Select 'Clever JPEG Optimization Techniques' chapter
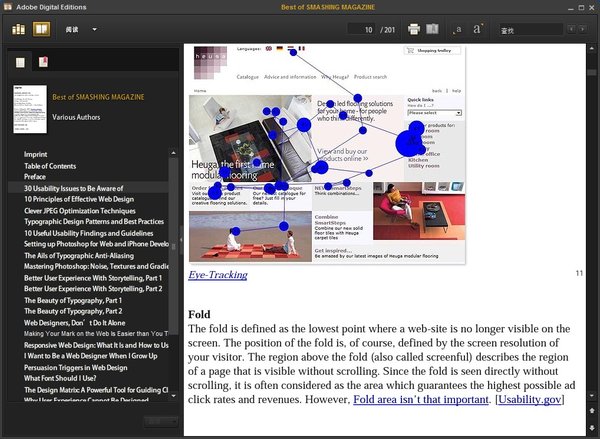This screenshot has height=439, width=600. (x=79, y=211)
